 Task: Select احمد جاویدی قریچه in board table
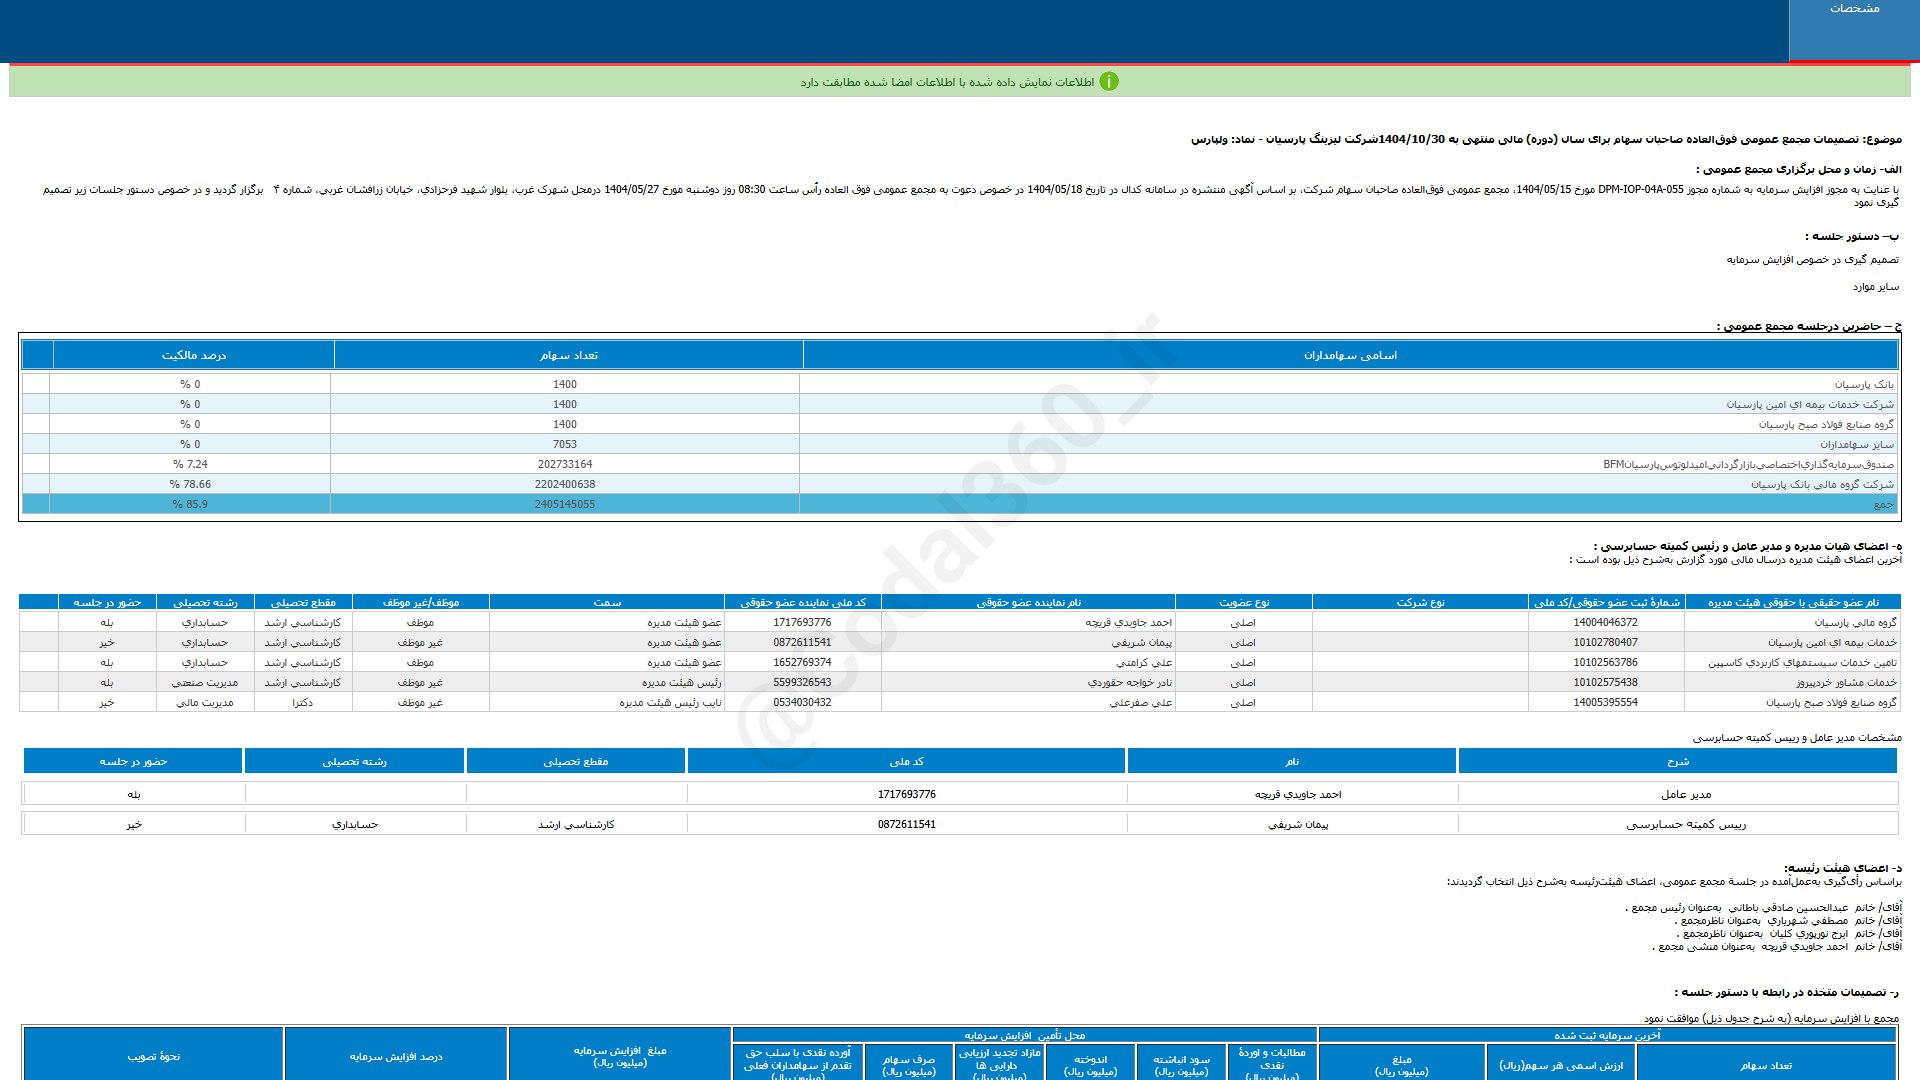[x=1128, y=622]
